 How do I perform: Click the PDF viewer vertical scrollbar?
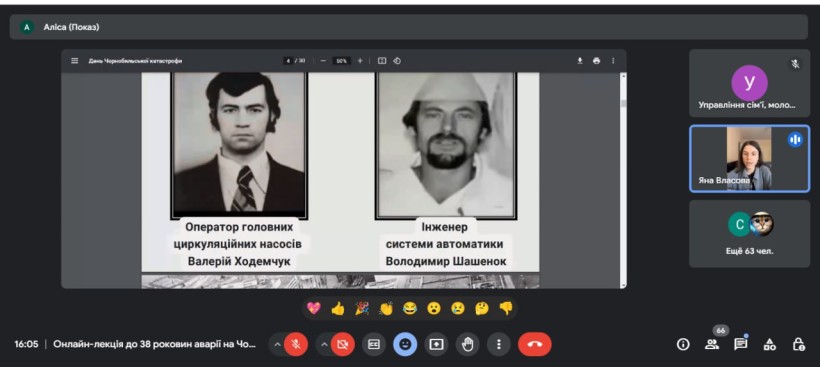coord(622,180)
